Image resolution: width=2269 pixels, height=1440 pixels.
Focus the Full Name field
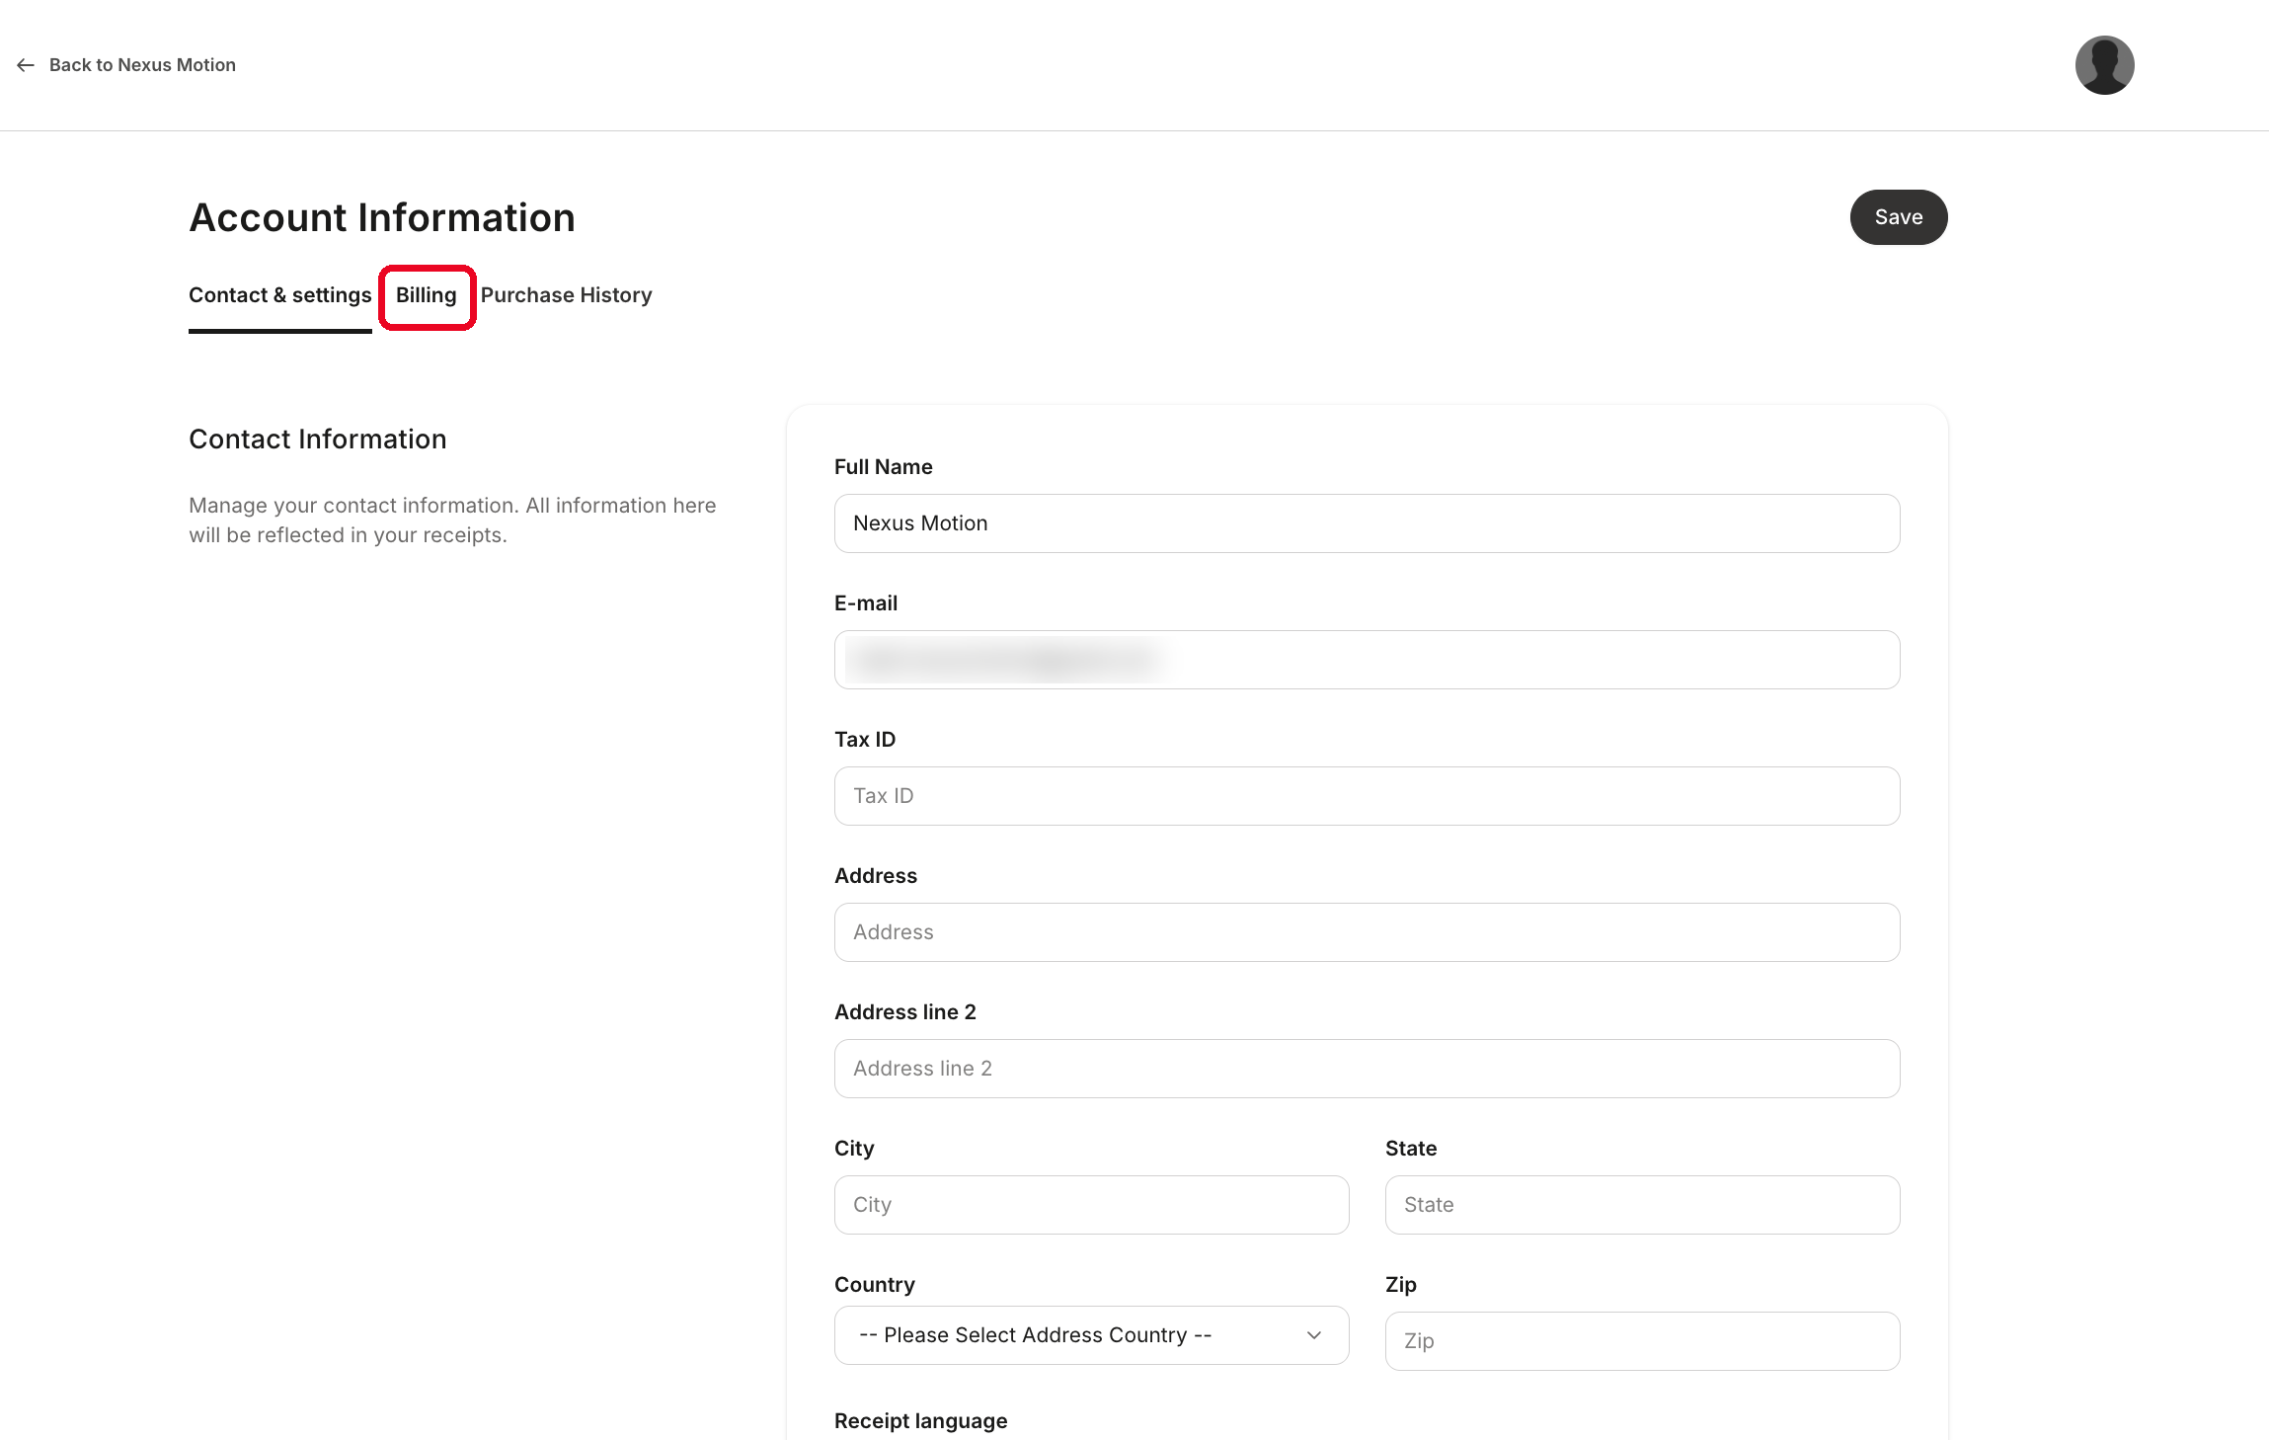click(1366, 523)
